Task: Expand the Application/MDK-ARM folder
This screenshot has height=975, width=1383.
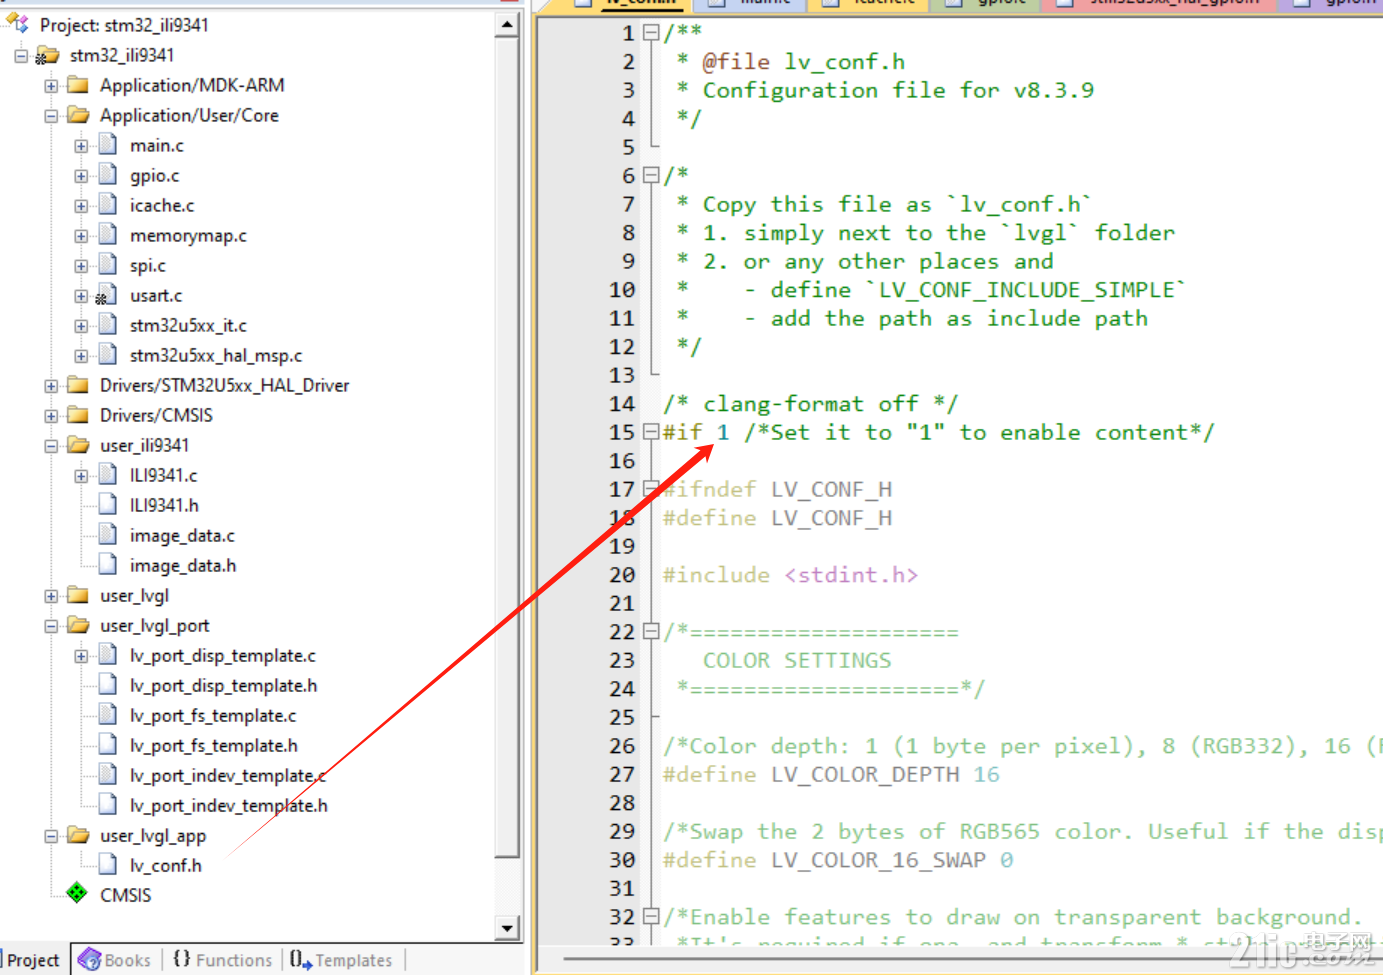Action: pyautogui.click(x=51, y=86)
